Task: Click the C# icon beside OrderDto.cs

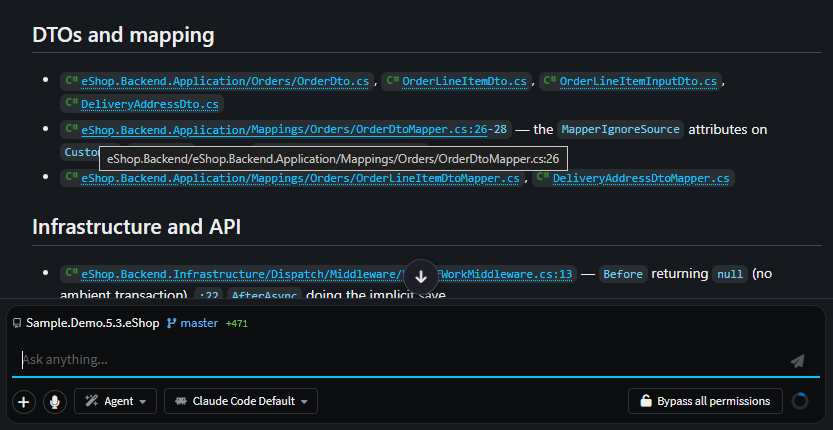Action: [x=71, y=81]
